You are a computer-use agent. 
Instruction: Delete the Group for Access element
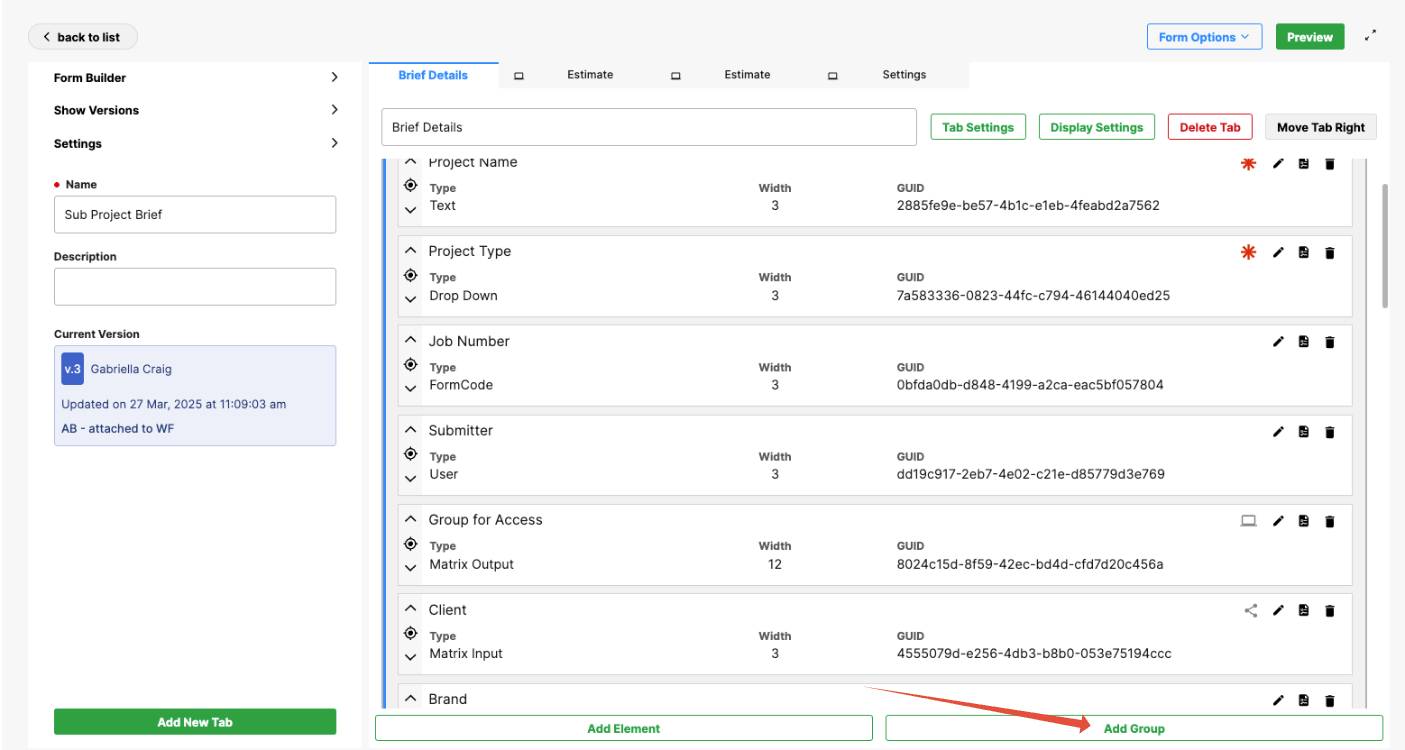[x=1330, y=521]
